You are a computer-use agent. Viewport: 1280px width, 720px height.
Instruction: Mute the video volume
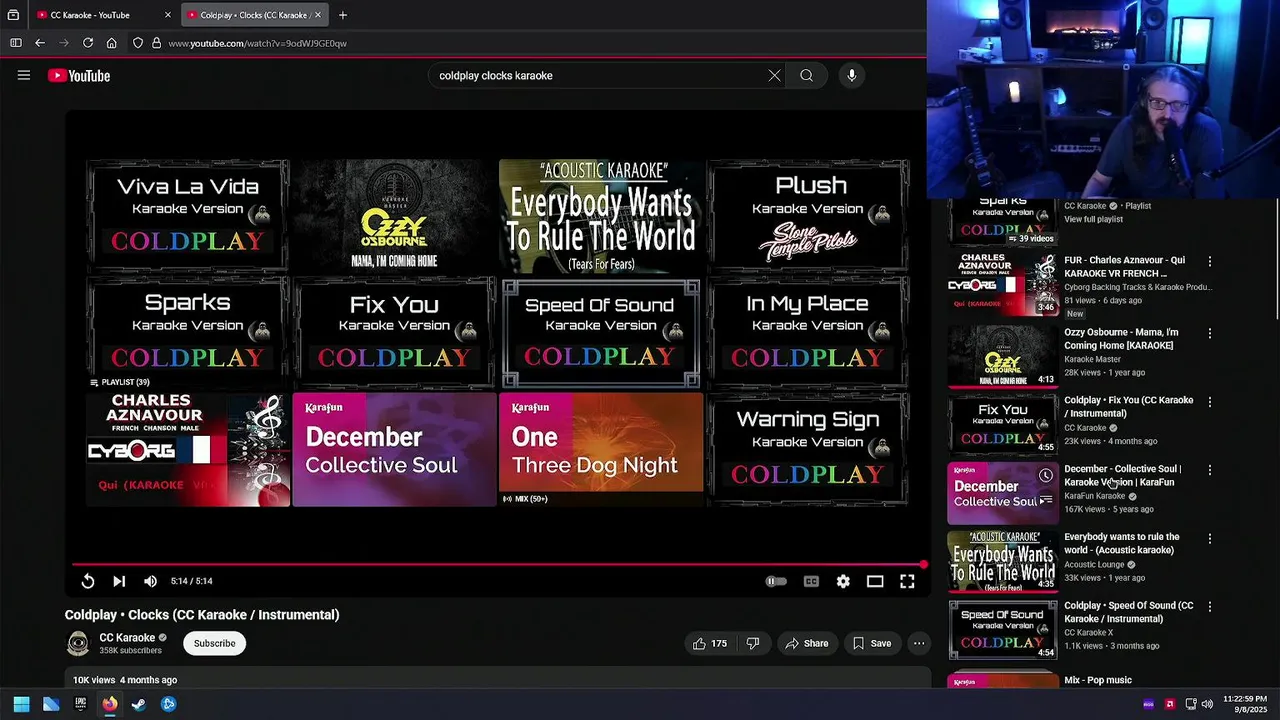coord(150,581)
